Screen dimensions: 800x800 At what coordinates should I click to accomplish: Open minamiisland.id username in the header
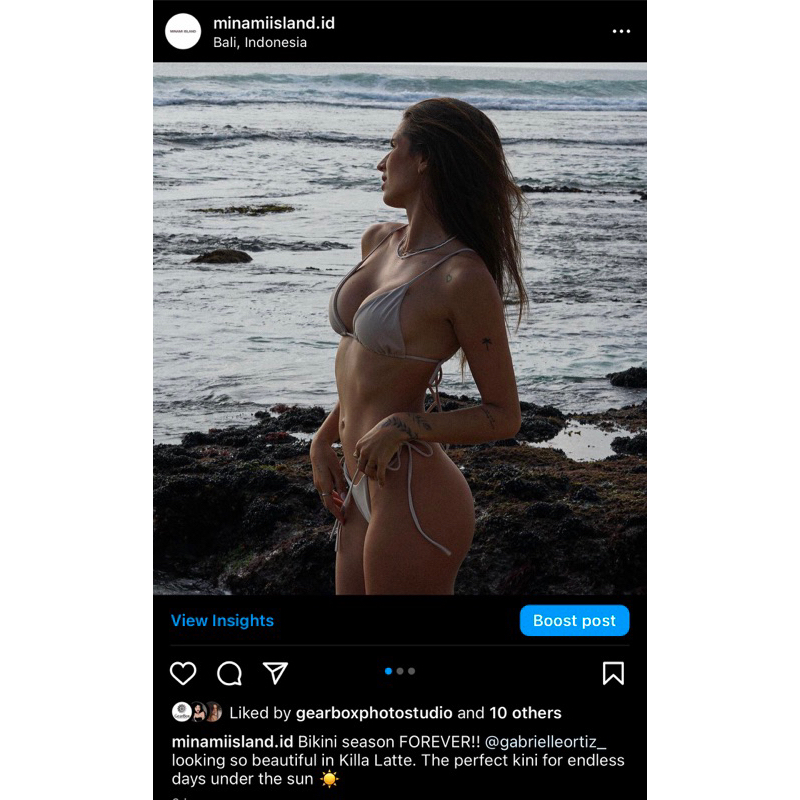[274, 23]
